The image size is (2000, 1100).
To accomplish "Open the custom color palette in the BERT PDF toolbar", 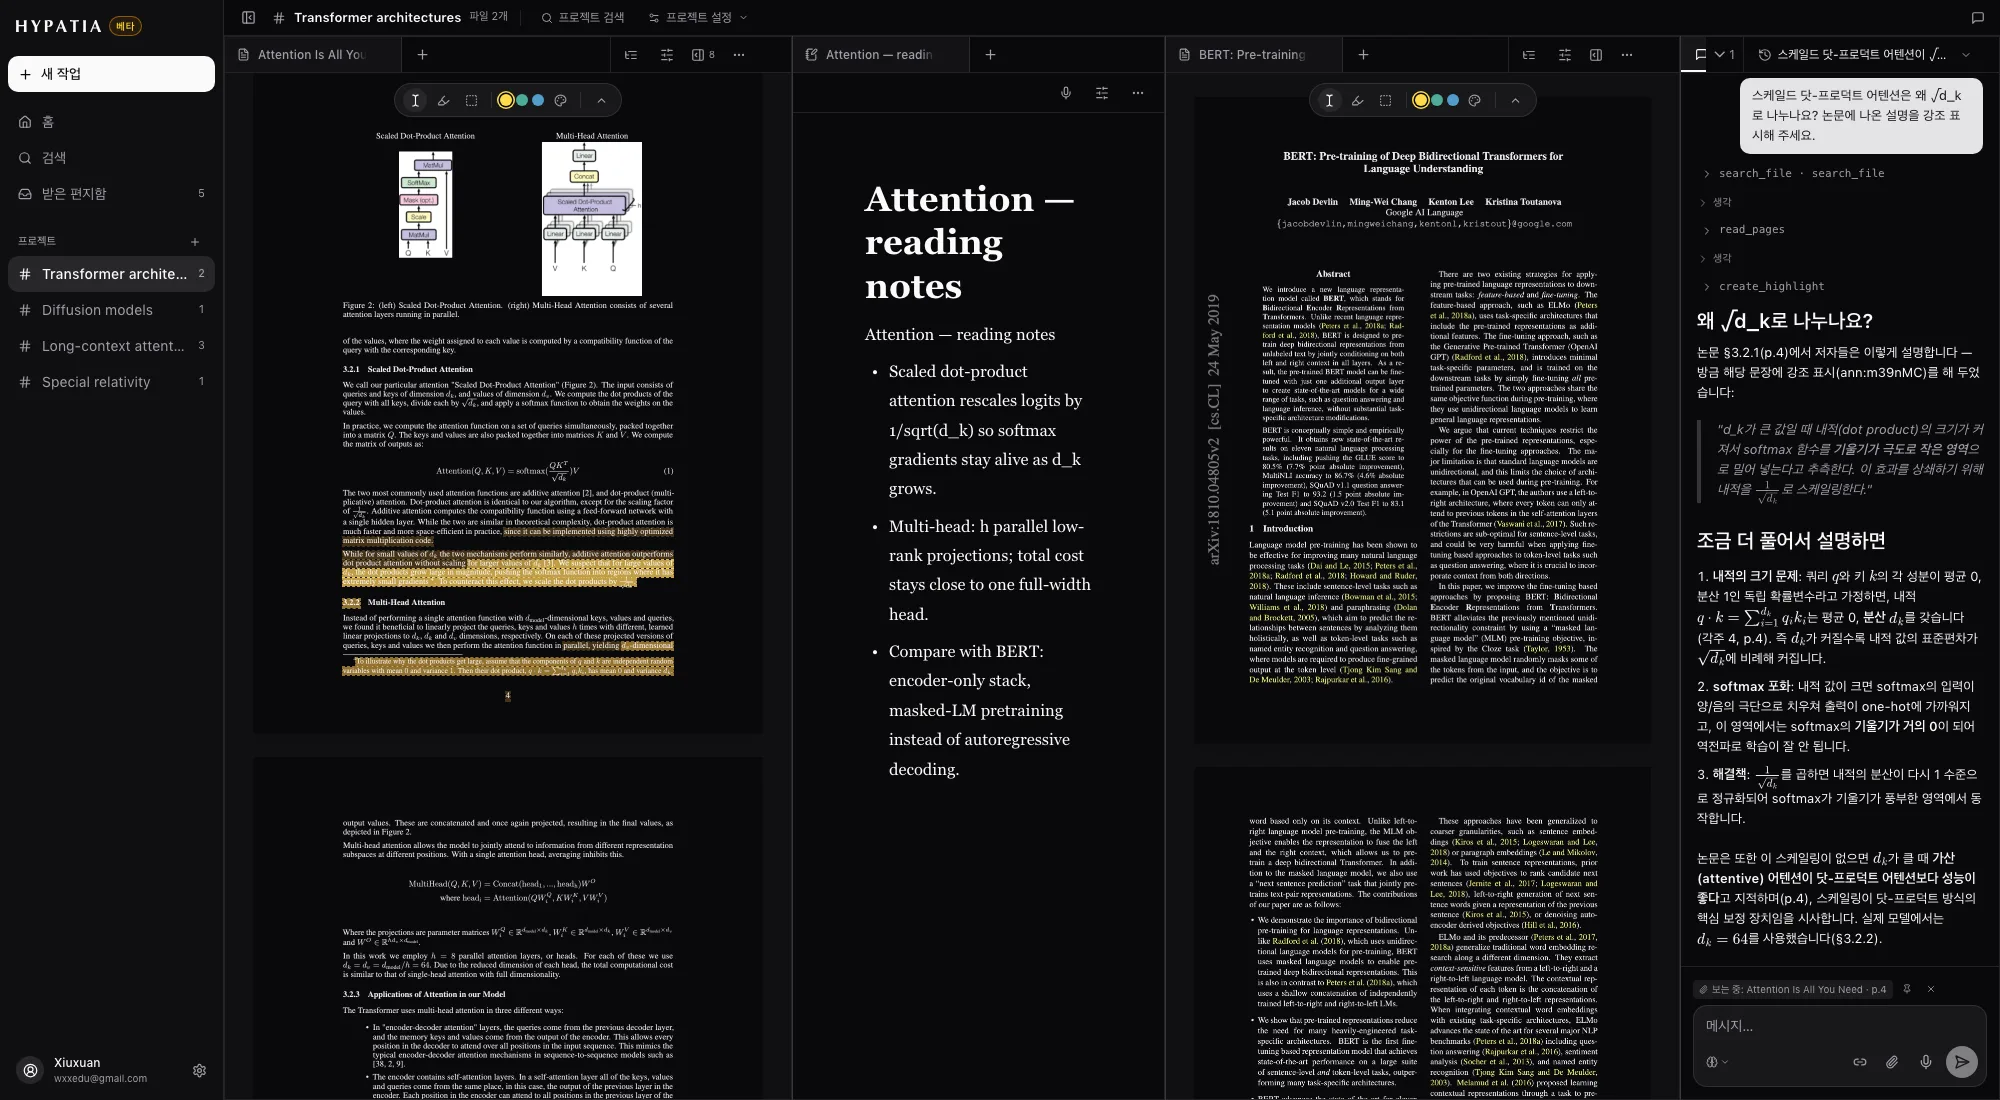I will click(x=1474, y=100).
